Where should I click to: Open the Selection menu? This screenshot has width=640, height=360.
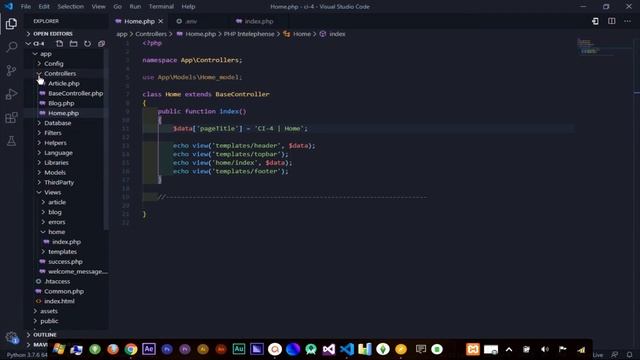tap(70, 7)
